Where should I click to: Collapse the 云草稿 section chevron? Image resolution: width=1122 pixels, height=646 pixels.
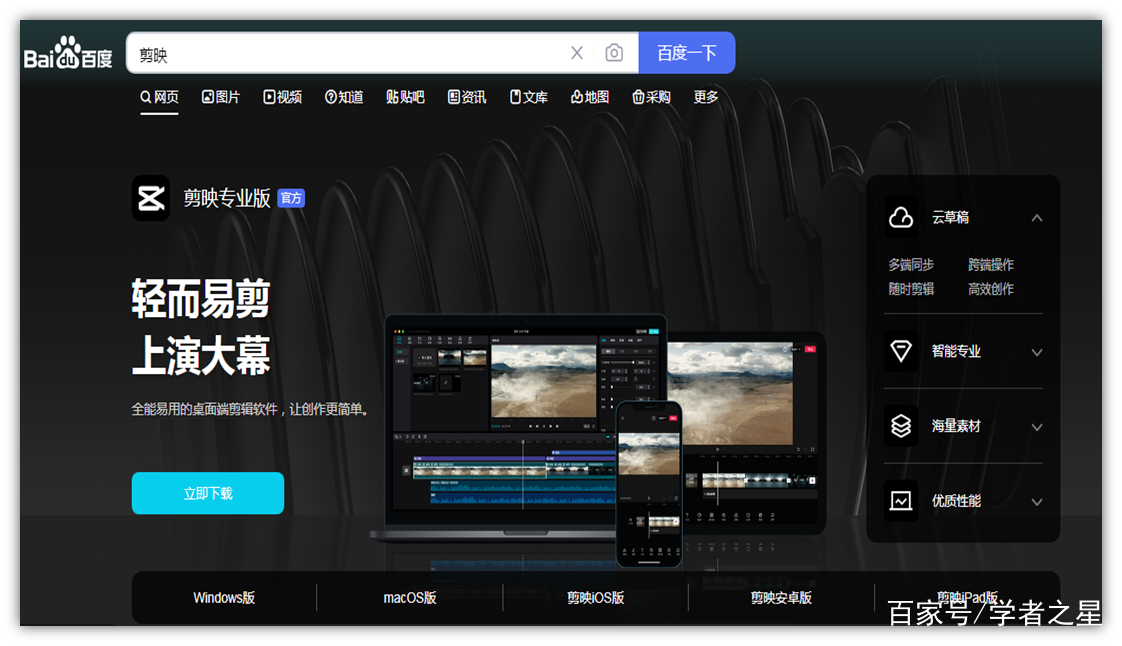[1037, 217]
